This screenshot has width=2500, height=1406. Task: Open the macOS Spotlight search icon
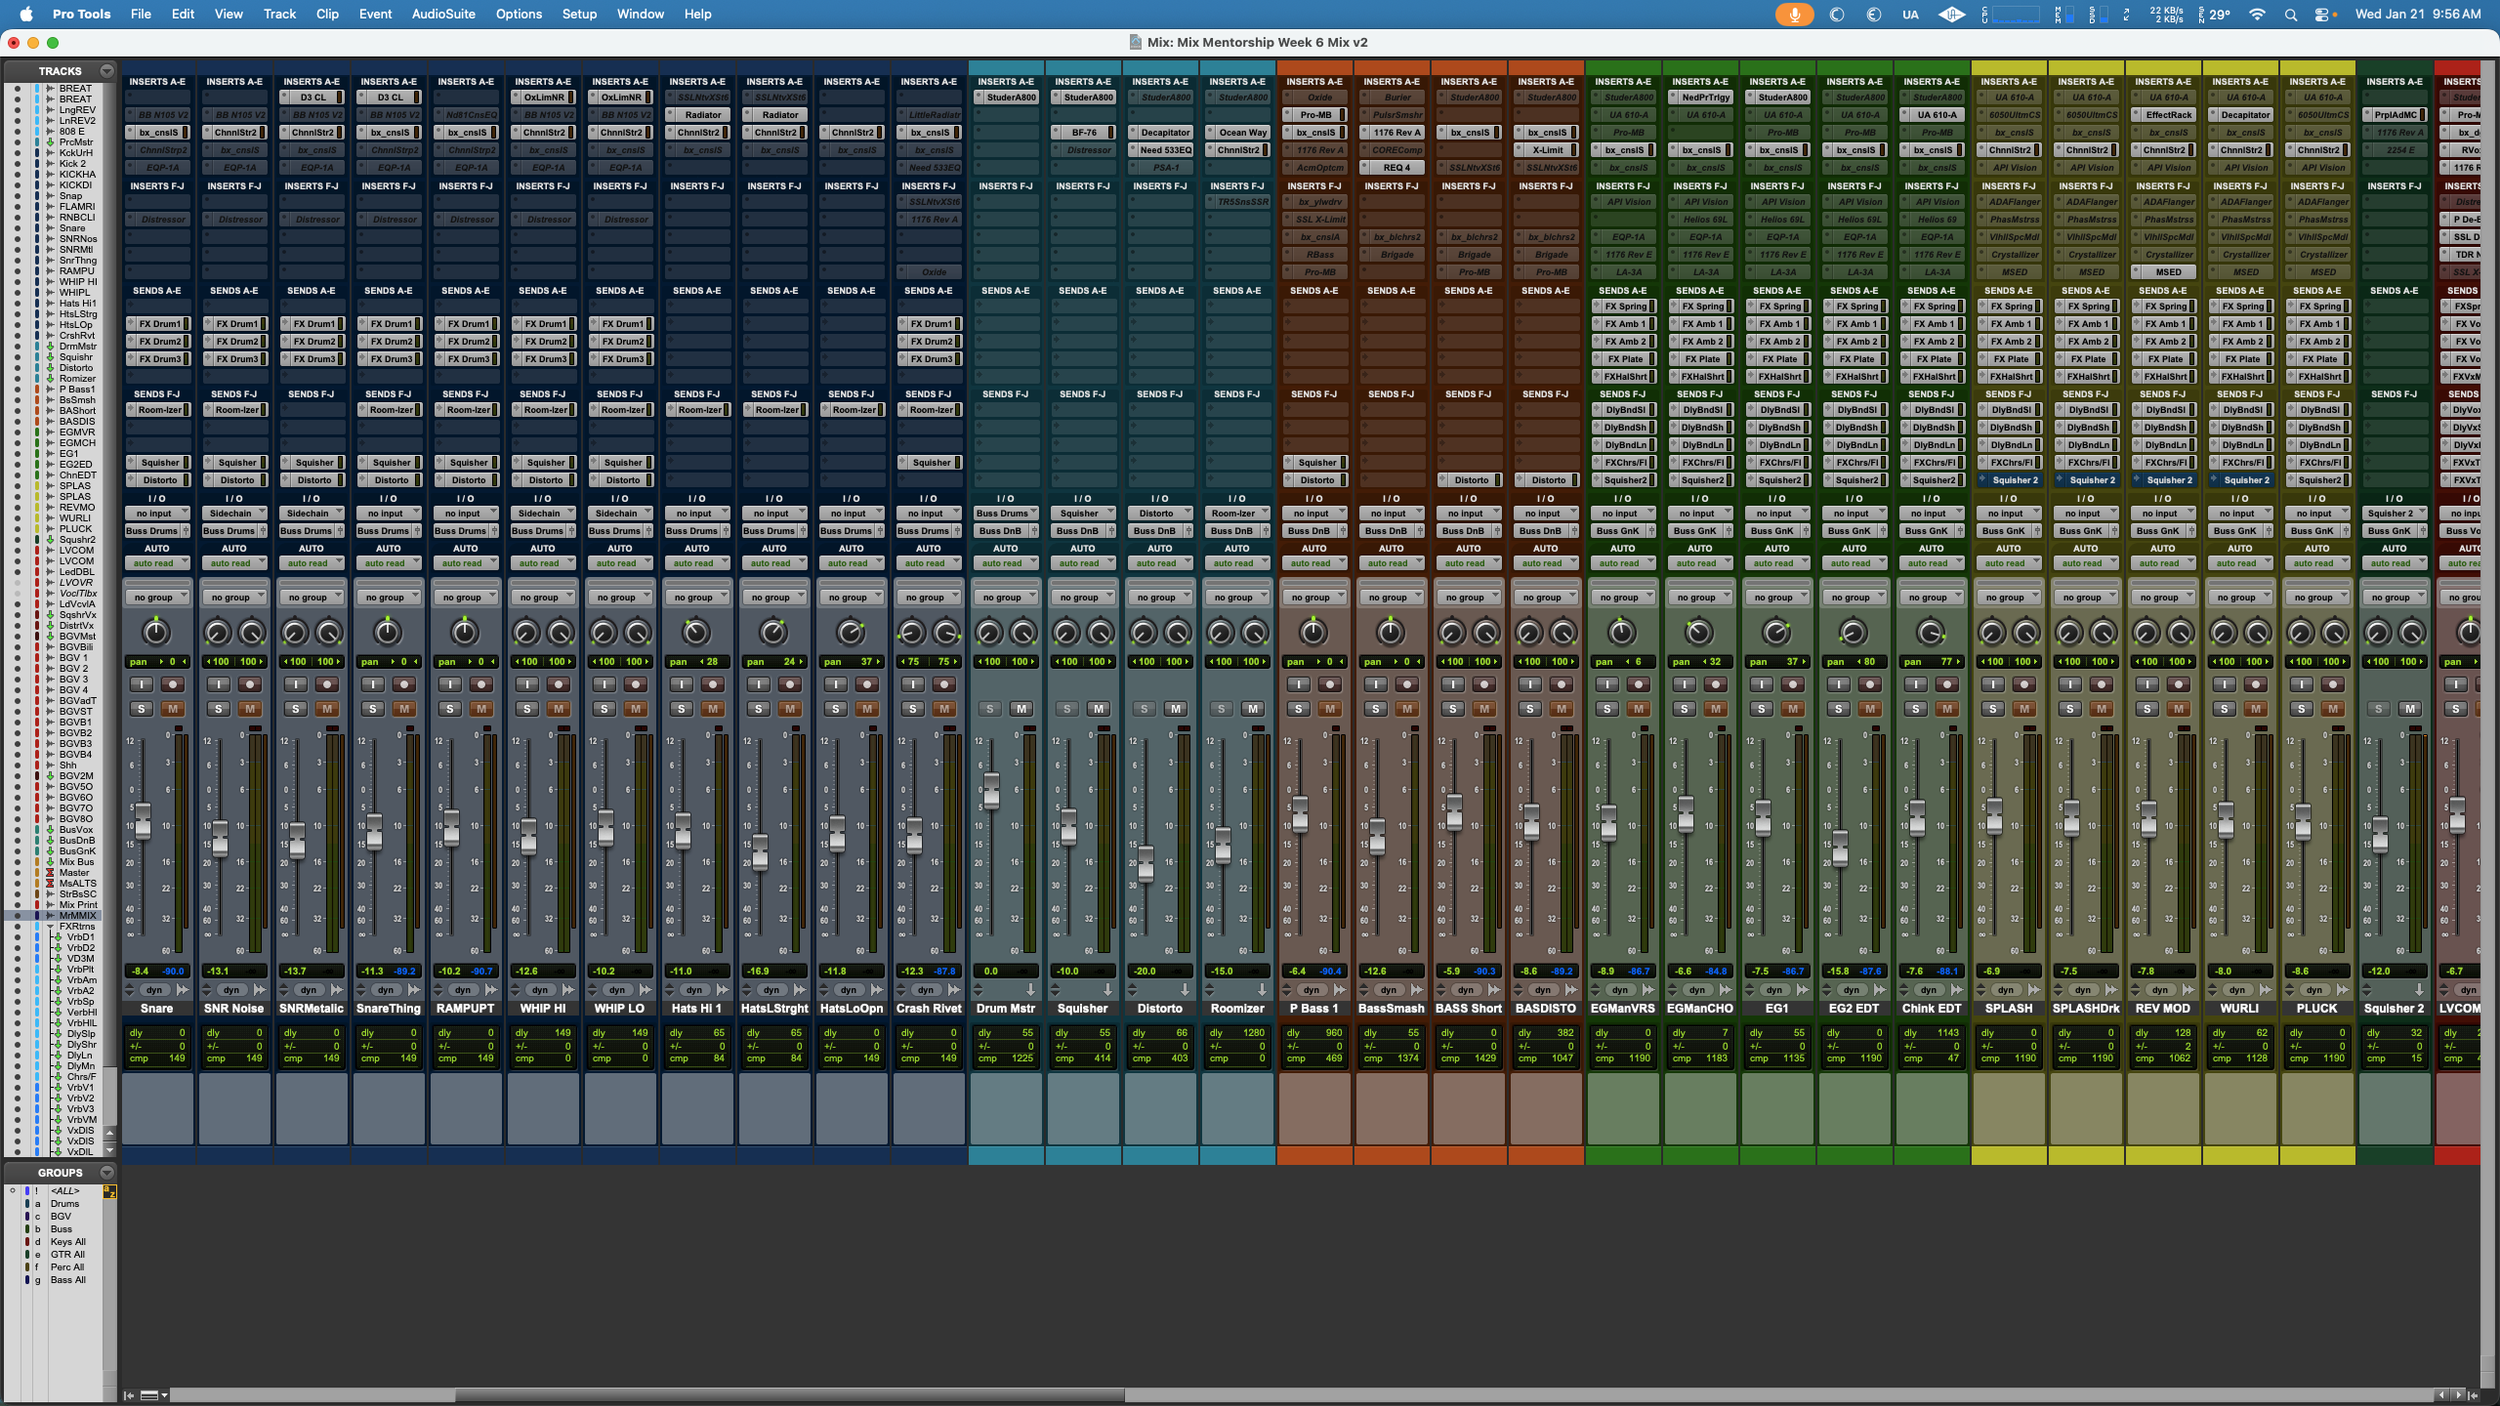[x=2290, y=14]
